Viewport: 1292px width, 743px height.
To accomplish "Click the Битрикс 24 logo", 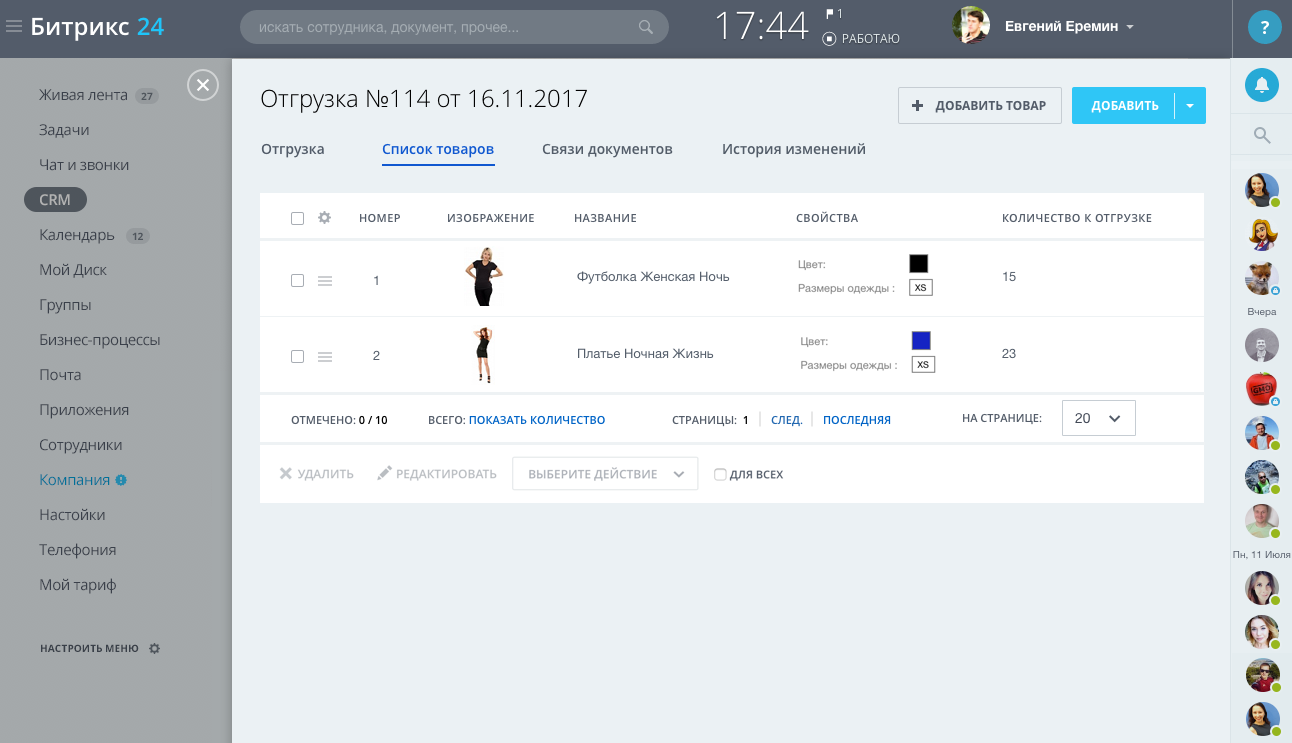I will 97,27.
